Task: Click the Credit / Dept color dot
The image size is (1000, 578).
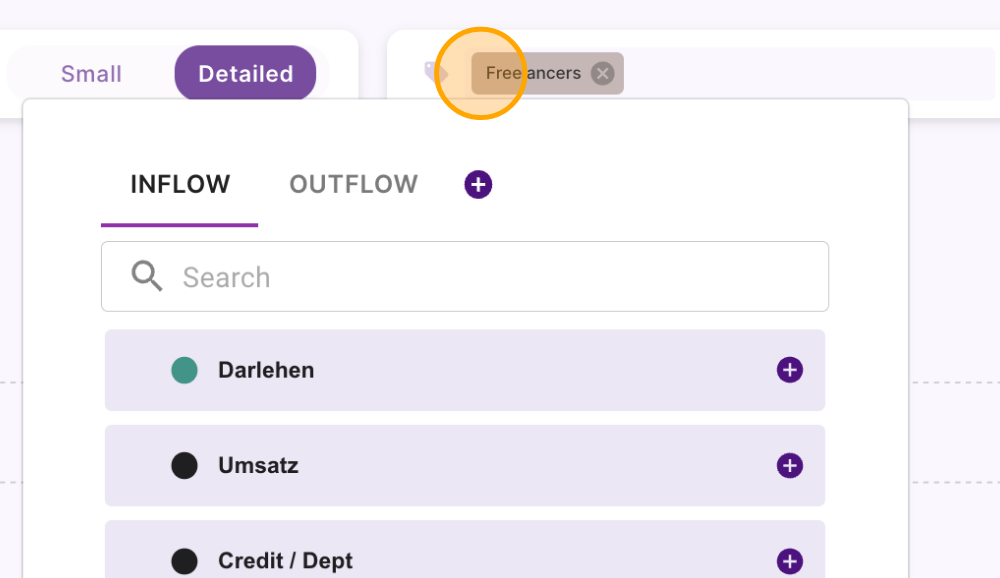Action: [184, 561]
